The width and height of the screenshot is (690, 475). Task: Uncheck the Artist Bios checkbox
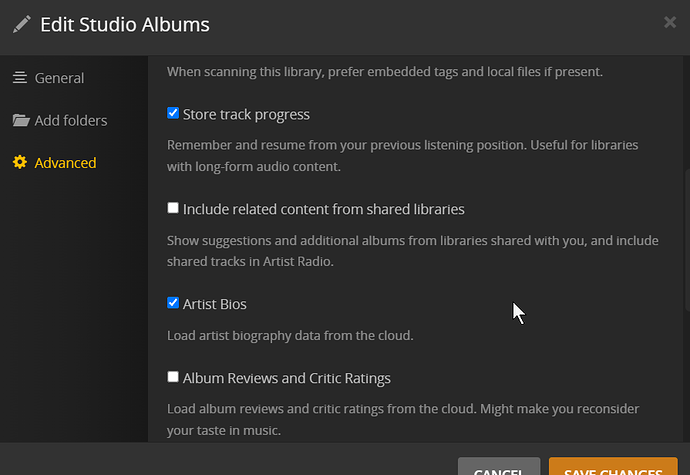[173, 303]
